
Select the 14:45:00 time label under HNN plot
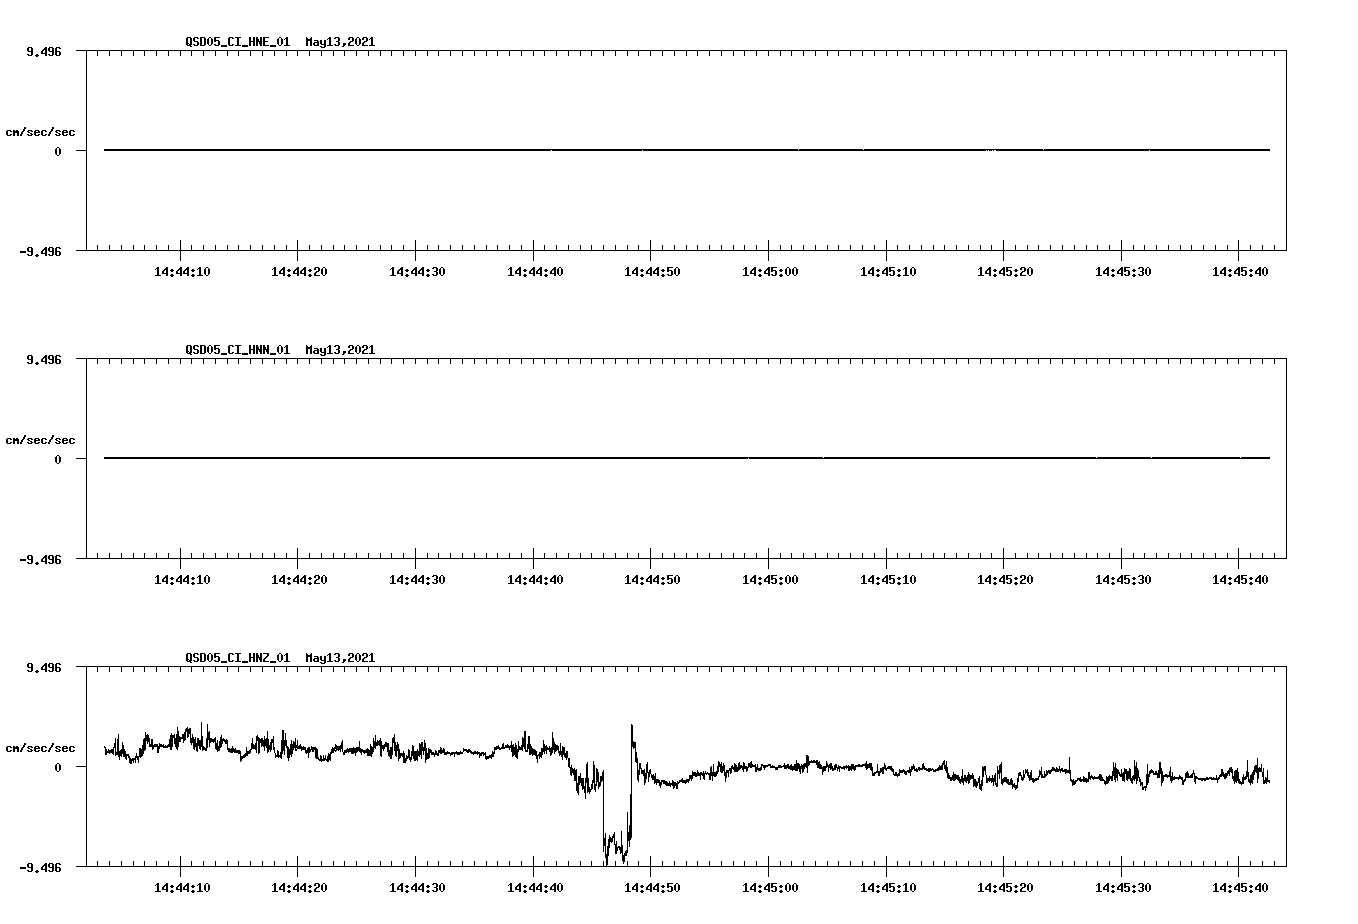click(x=770, y=580)
